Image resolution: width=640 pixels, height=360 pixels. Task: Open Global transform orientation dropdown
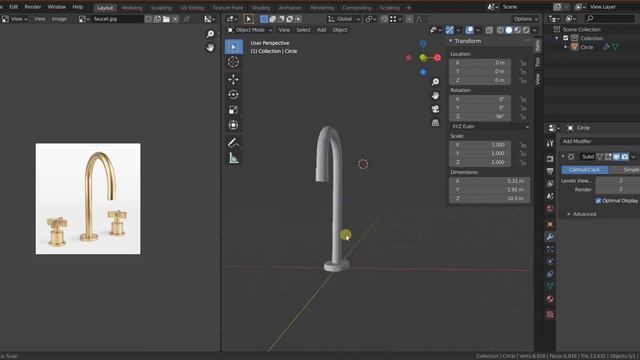pyautogui.click(x=344, y=19)
